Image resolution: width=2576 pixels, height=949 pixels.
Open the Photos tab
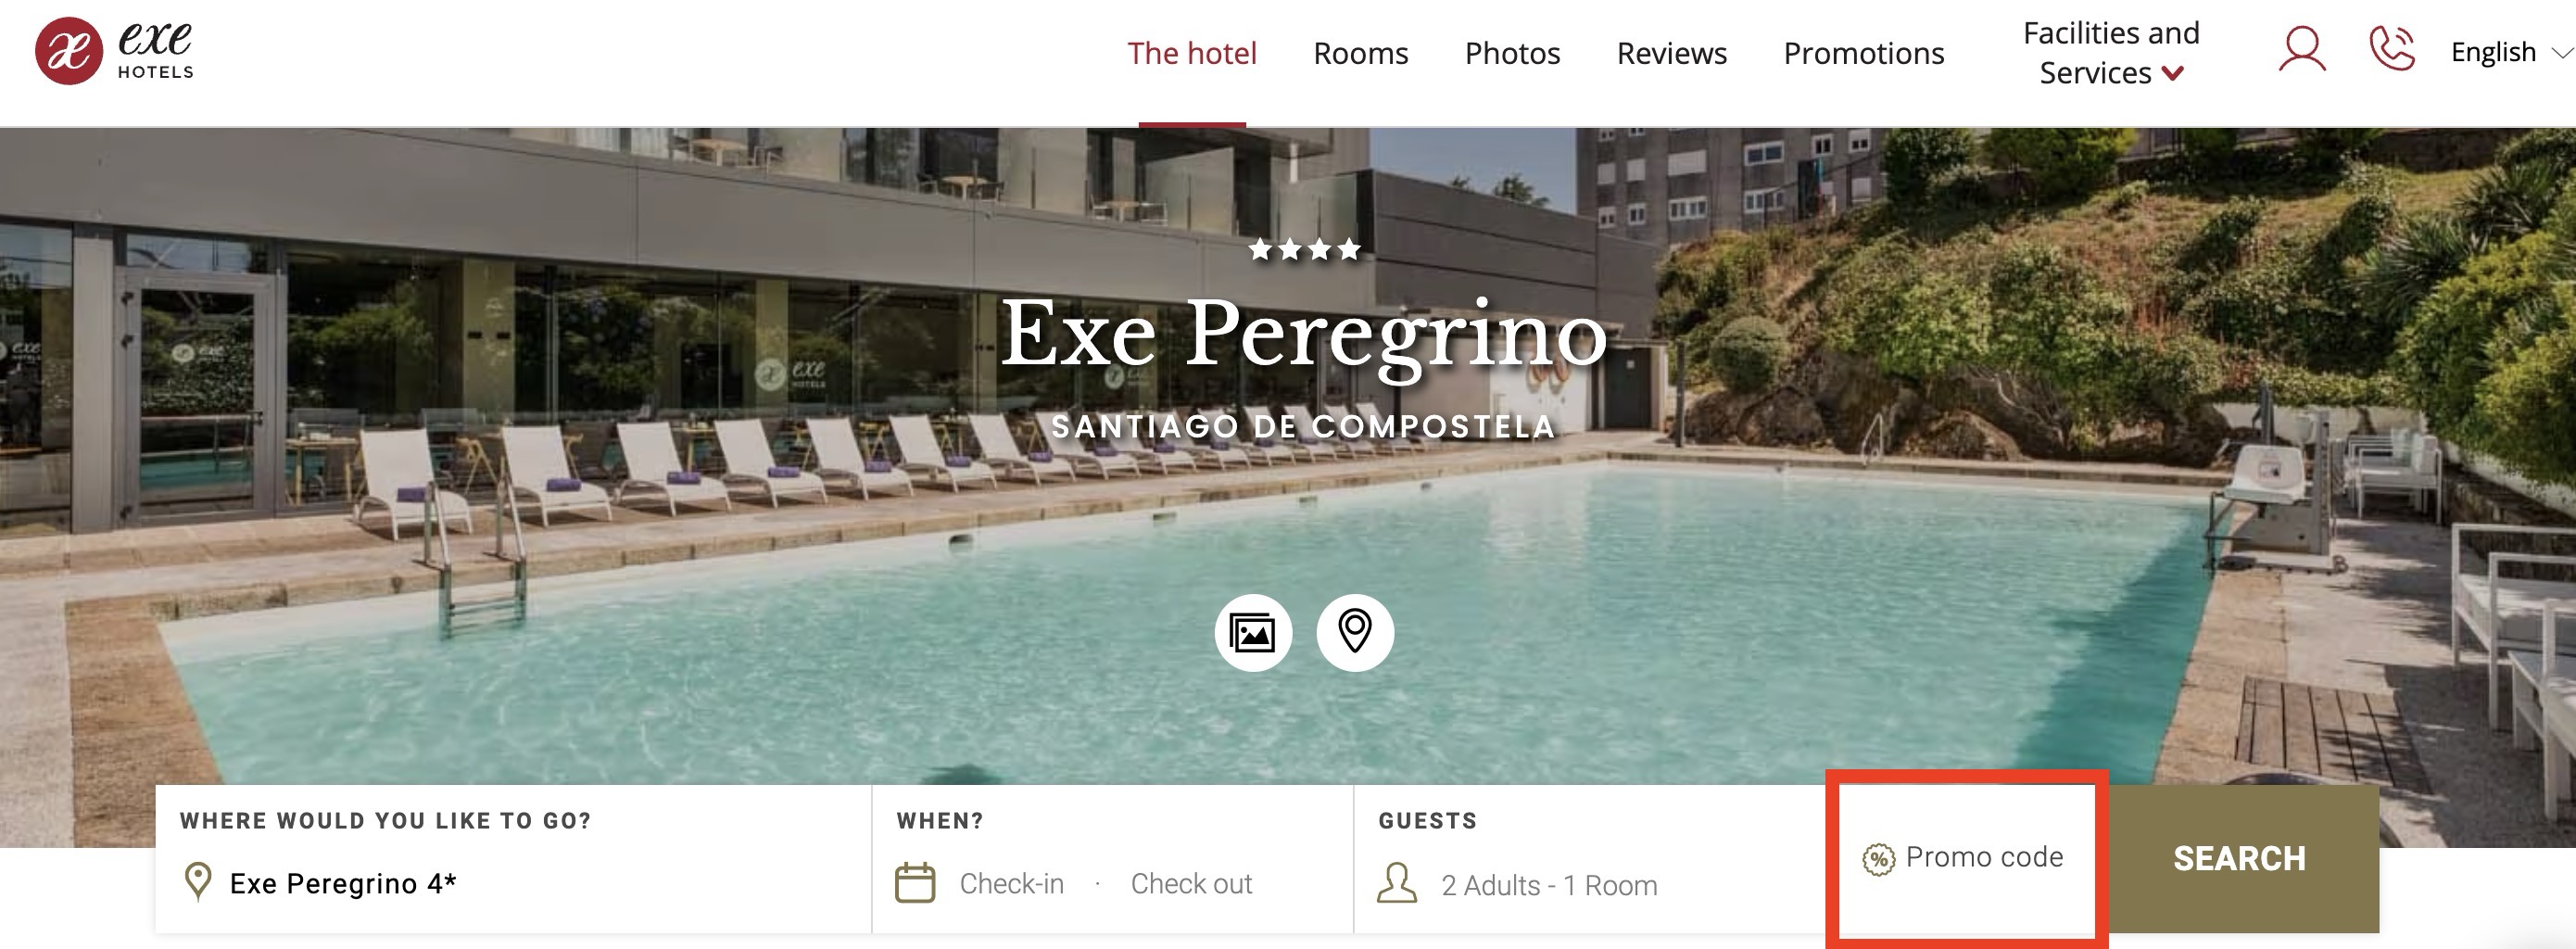(x=1512, y=53)
